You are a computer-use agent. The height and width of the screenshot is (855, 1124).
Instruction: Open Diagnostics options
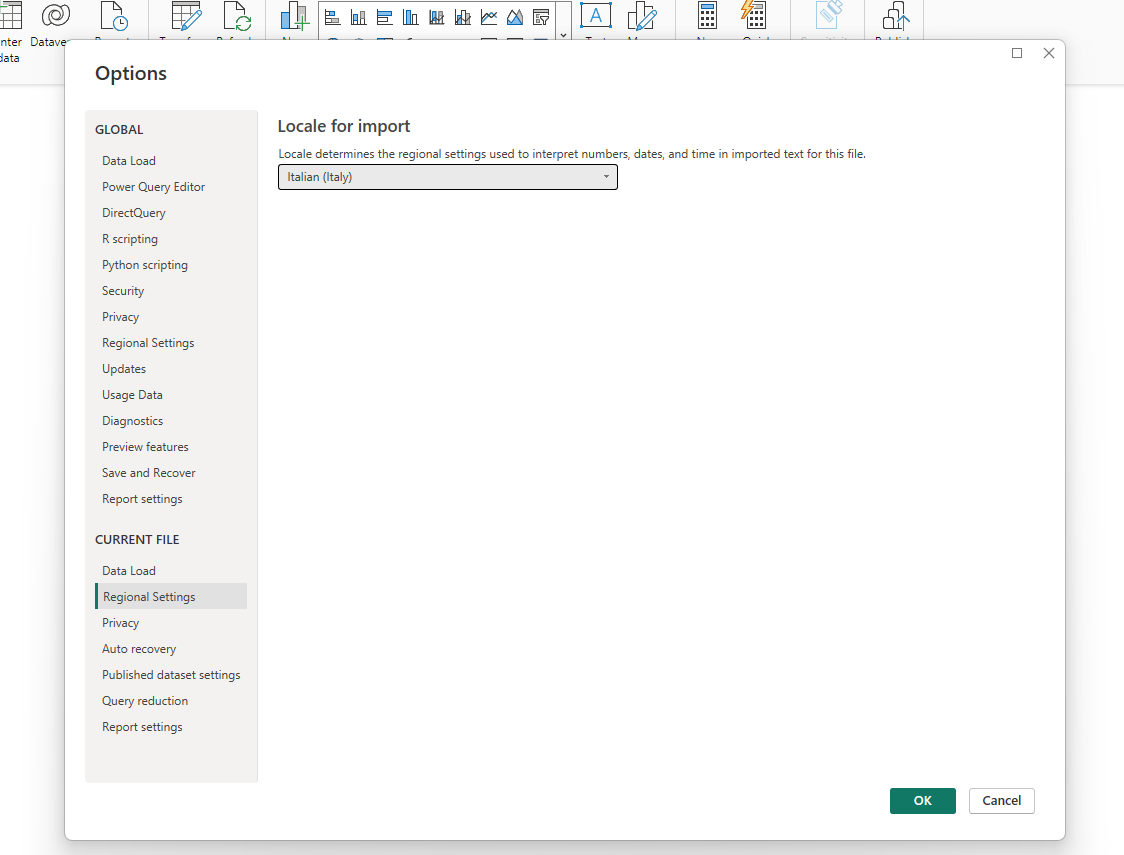(x=133, y=421)
